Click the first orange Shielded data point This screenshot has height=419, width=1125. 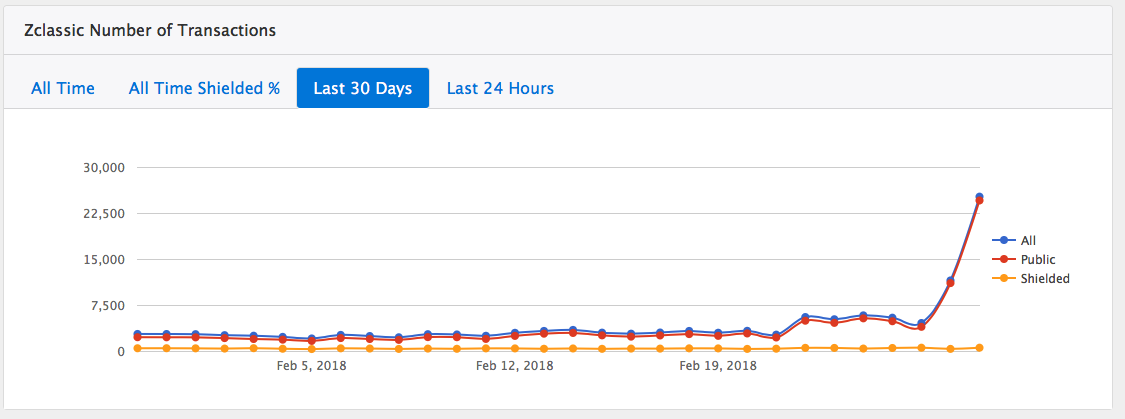138,349
